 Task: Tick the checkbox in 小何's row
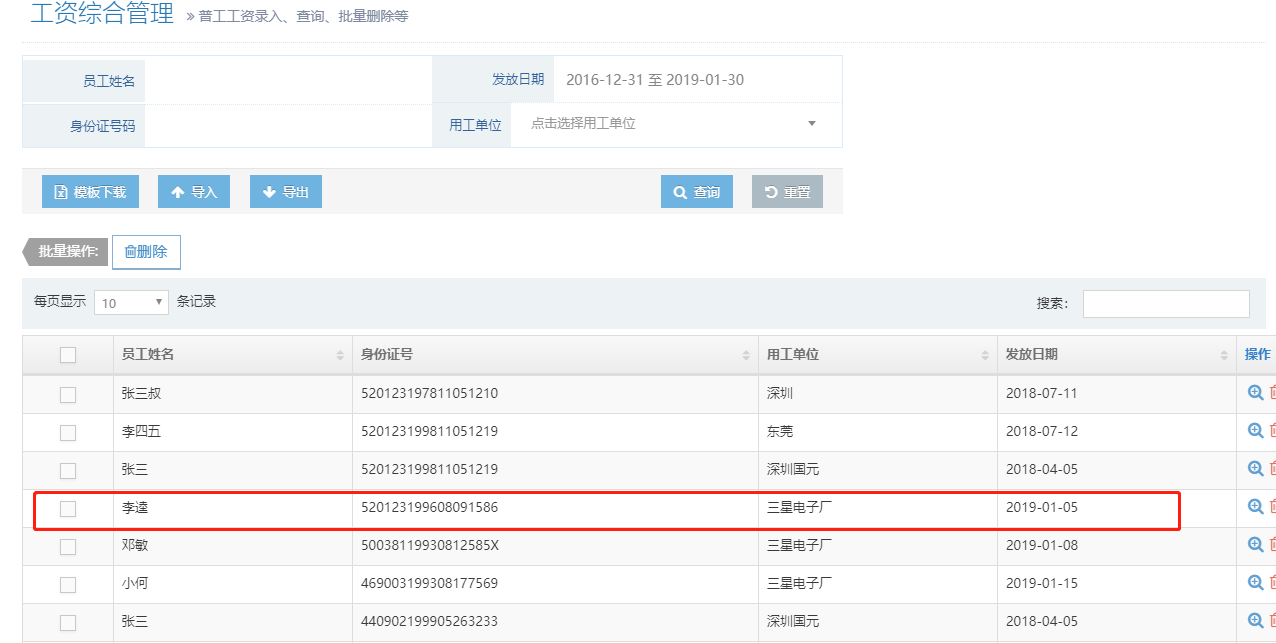coord(68,584)
